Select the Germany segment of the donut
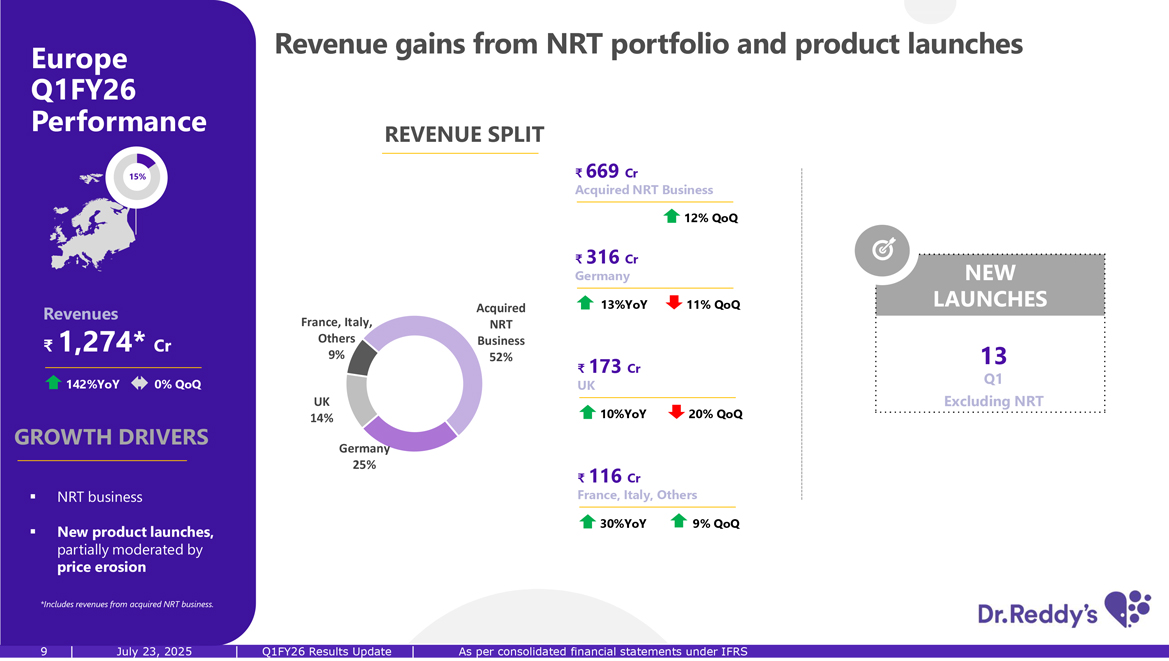 (x=410, y=436)
